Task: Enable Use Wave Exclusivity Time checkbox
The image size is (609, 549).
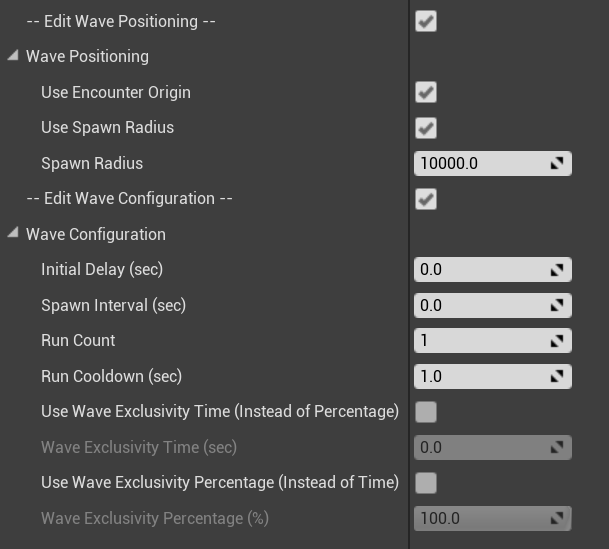Action: (x=426, y=412)
